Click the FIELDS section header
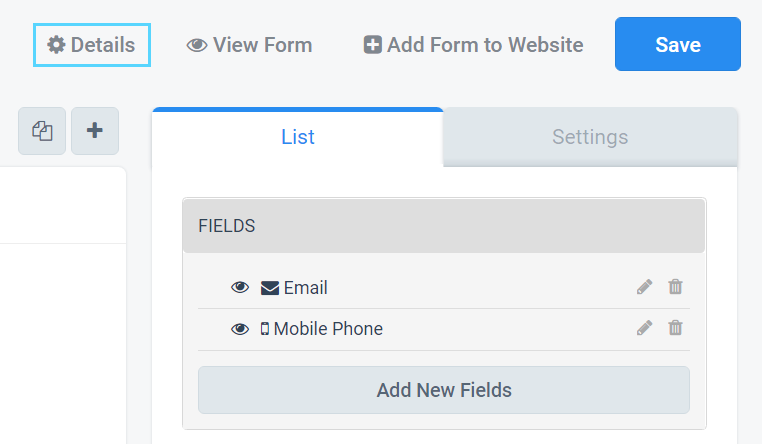 coord(444,226)
